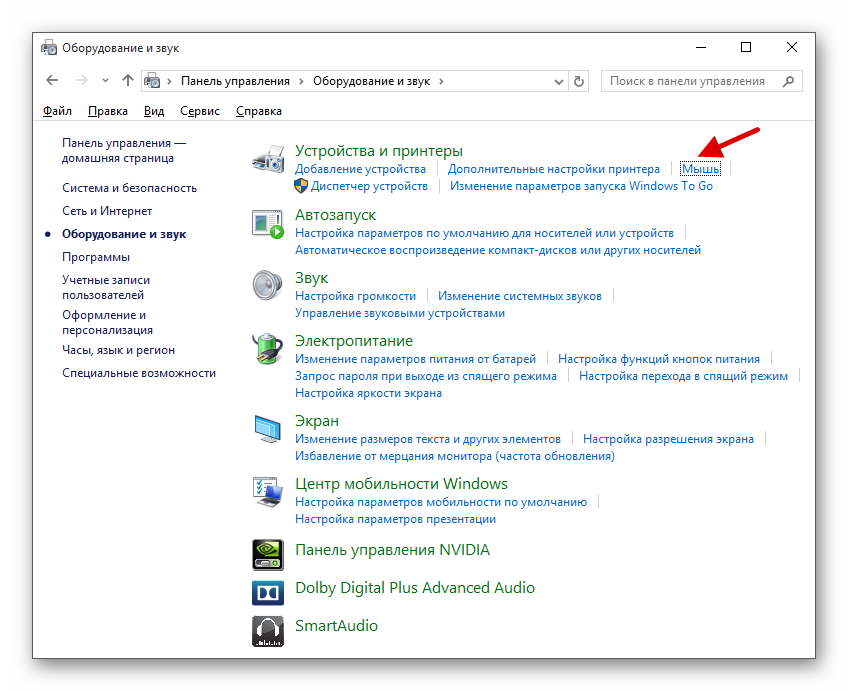
Task: Go back using the navigation arrow
Action: tap(52, 81)
